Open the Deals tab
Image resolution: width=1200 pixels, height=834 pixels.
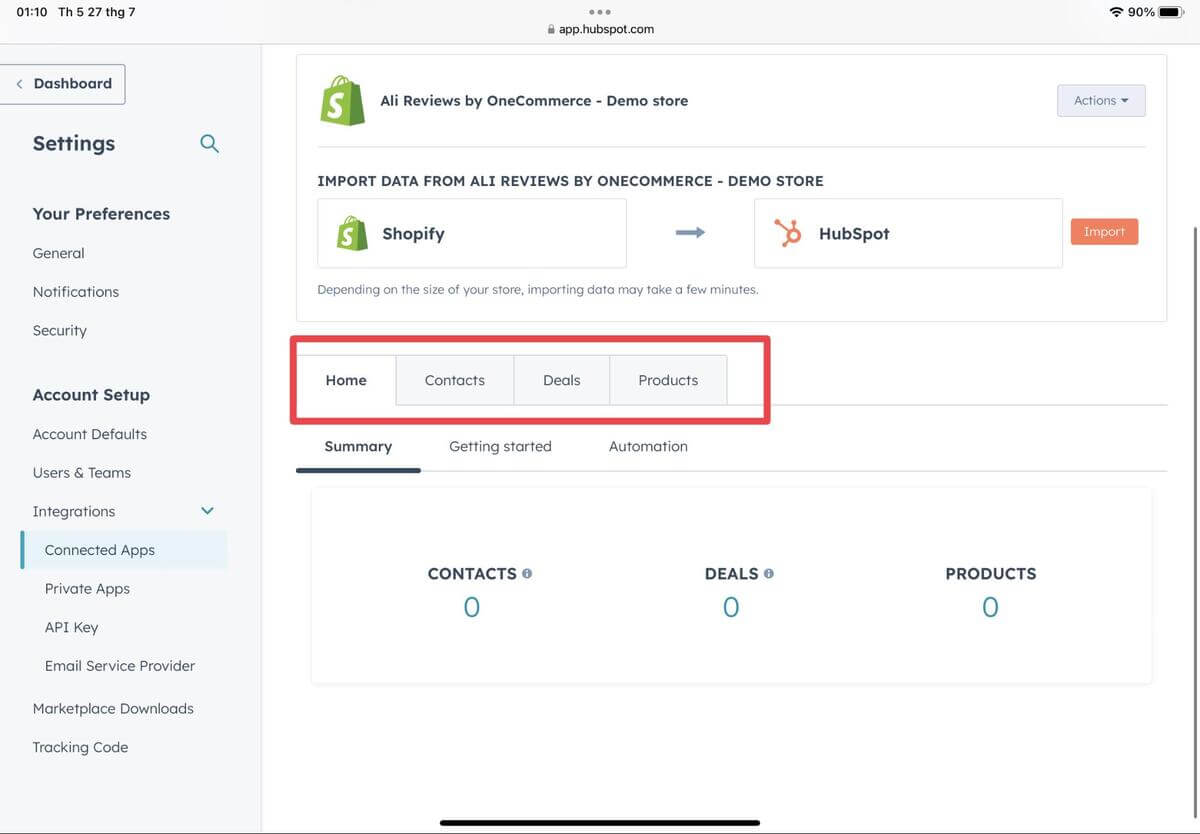coord(562,380)
